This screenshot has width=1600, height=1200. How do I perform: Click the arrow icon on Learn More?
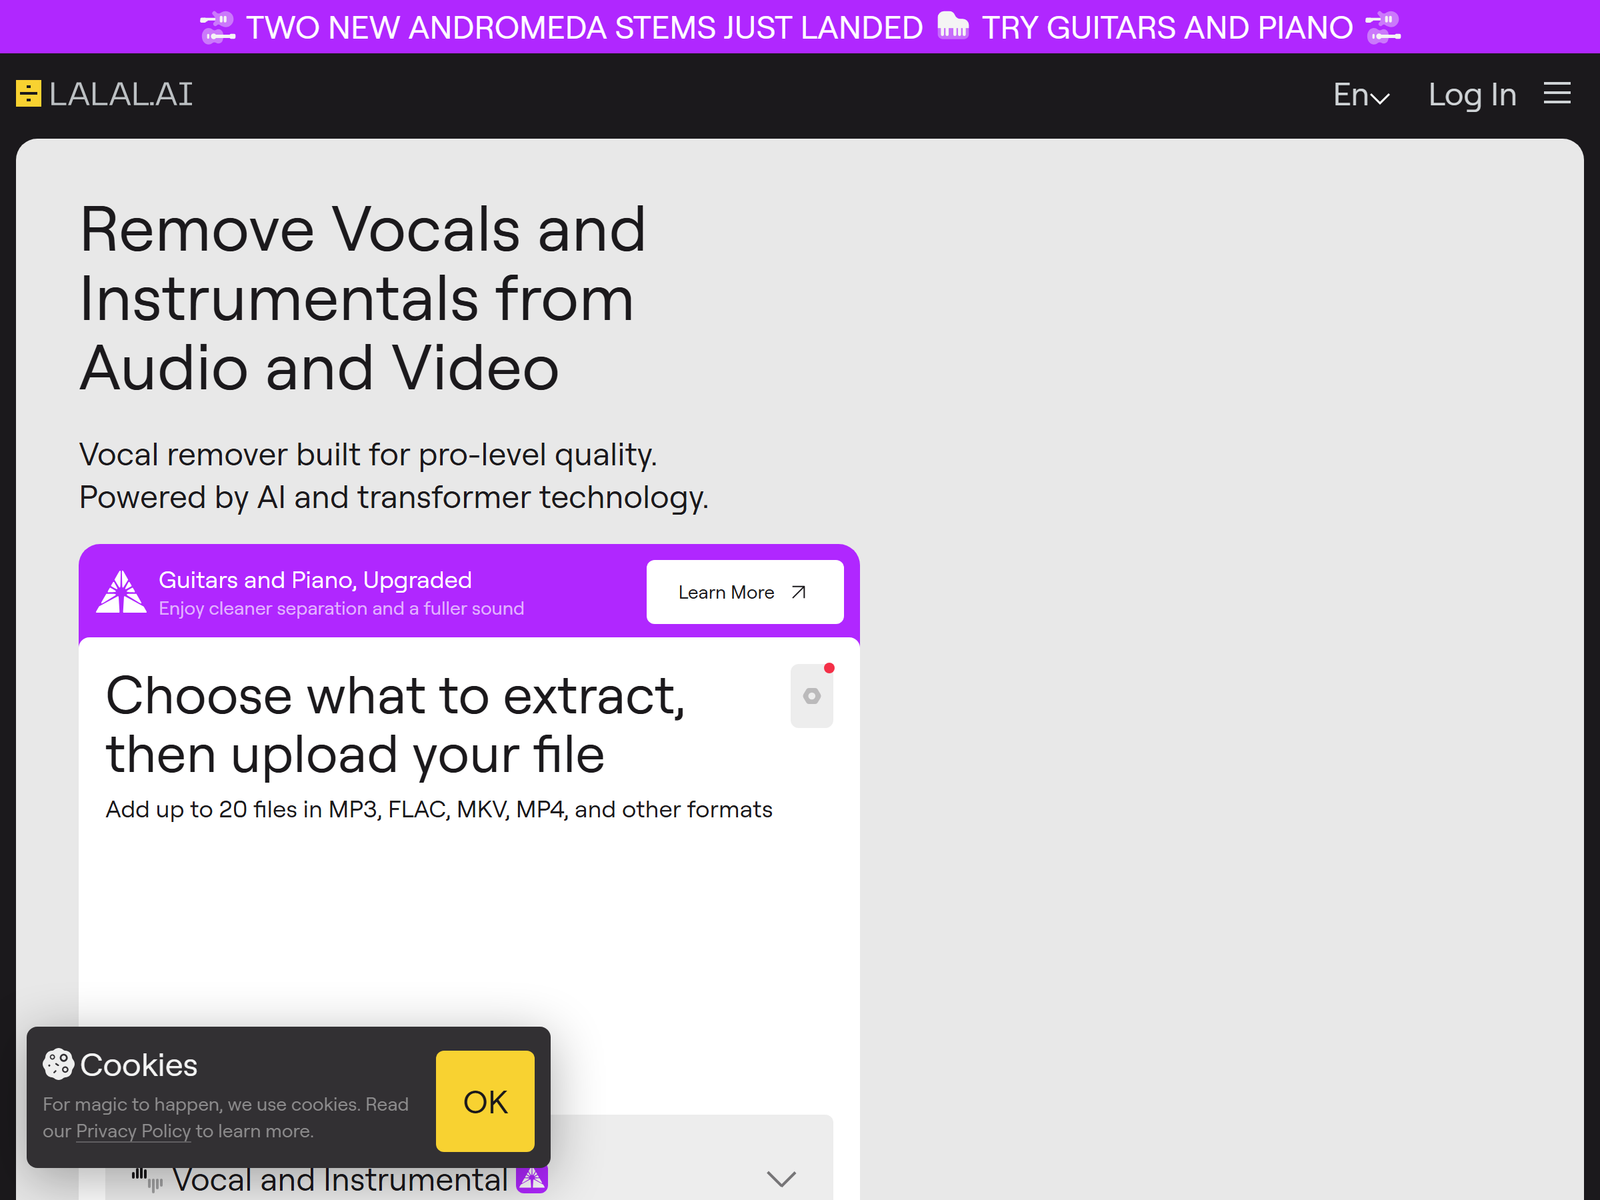(798, 592)
